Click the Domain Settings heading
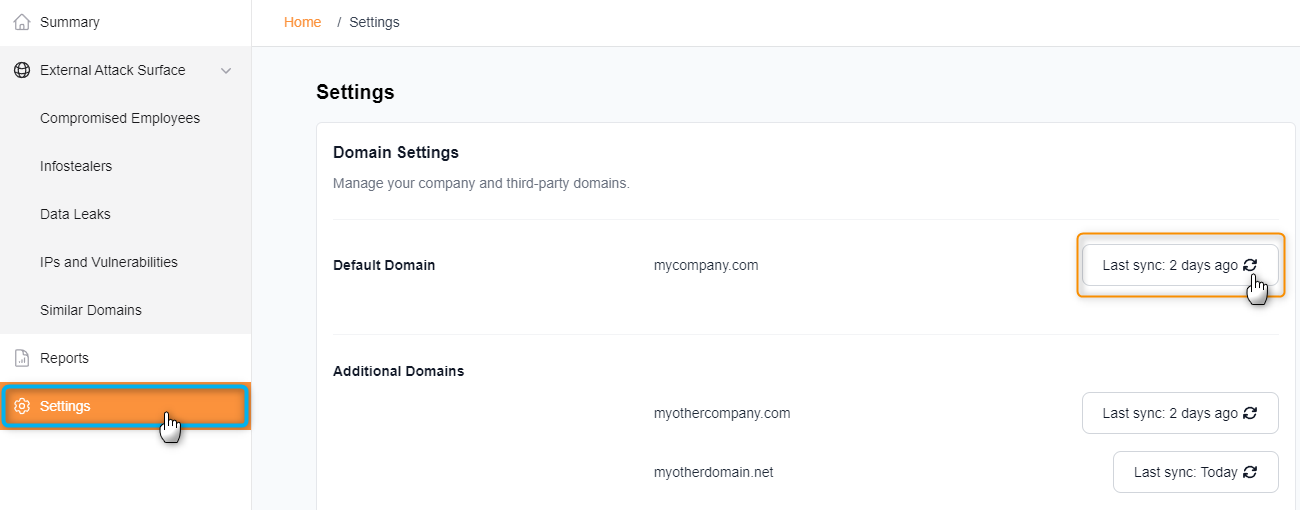 [x=395, y=153]
